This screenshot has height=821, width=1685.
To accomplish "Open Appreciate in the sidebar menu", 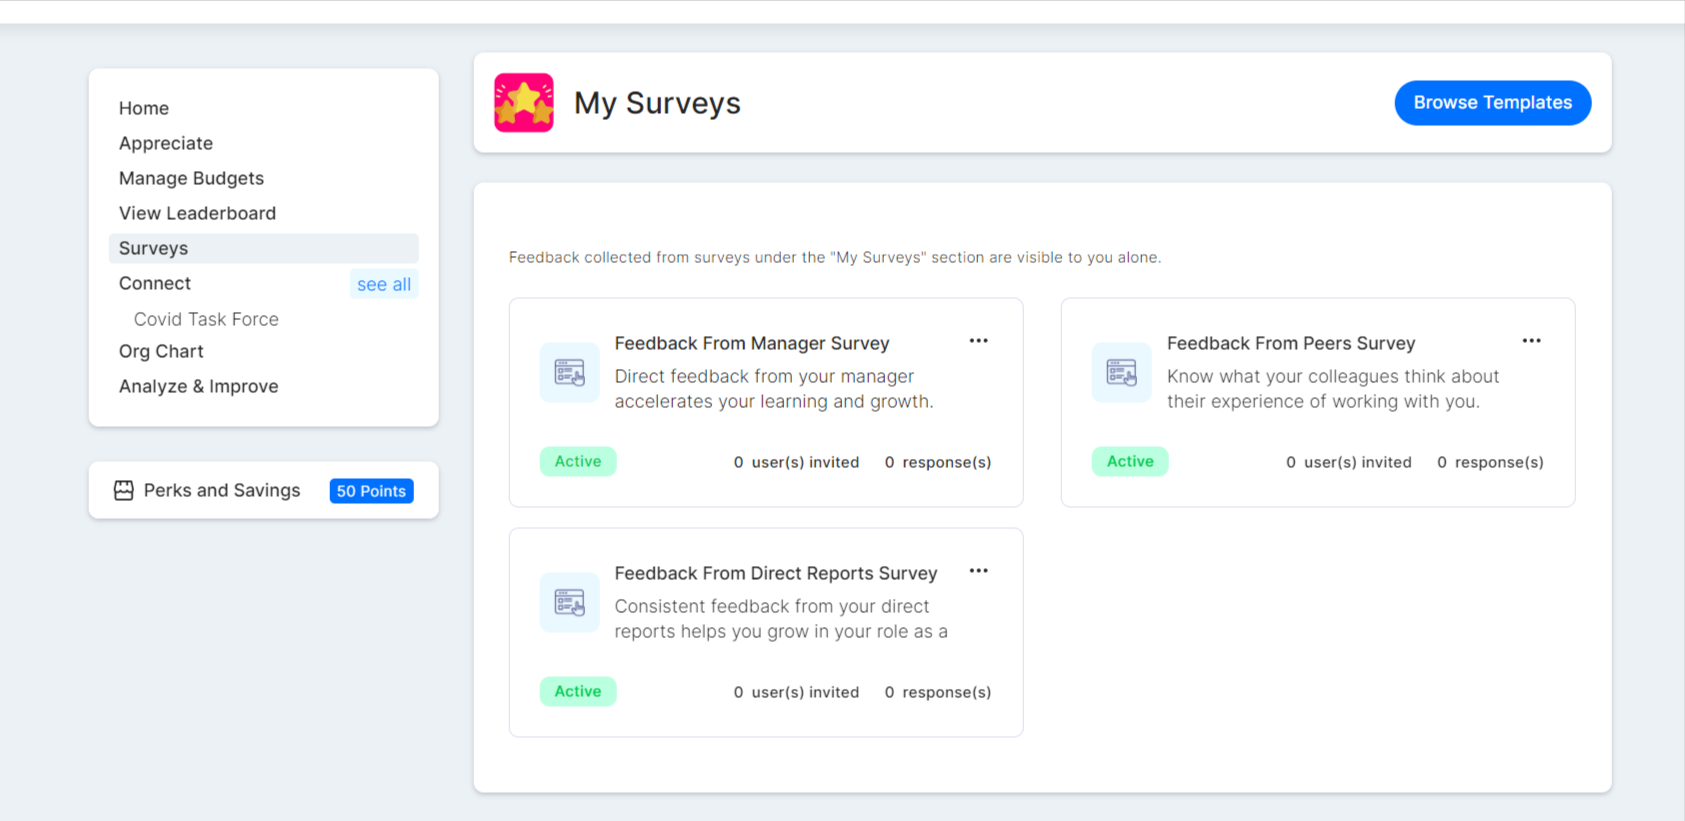I will [166, 143].
